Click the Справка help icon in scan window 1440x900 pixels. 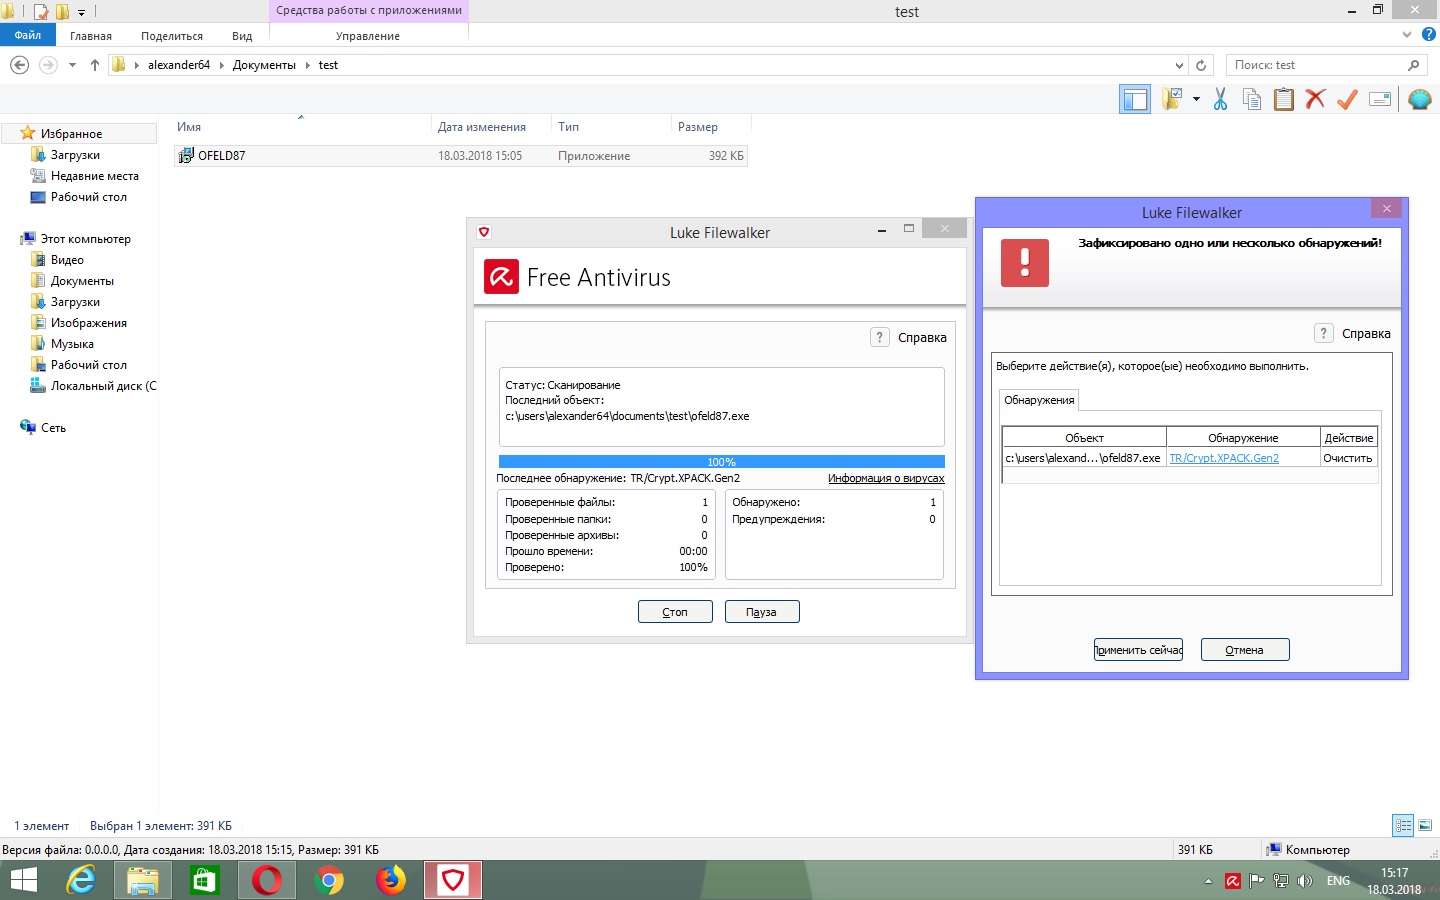click(879, 337)
